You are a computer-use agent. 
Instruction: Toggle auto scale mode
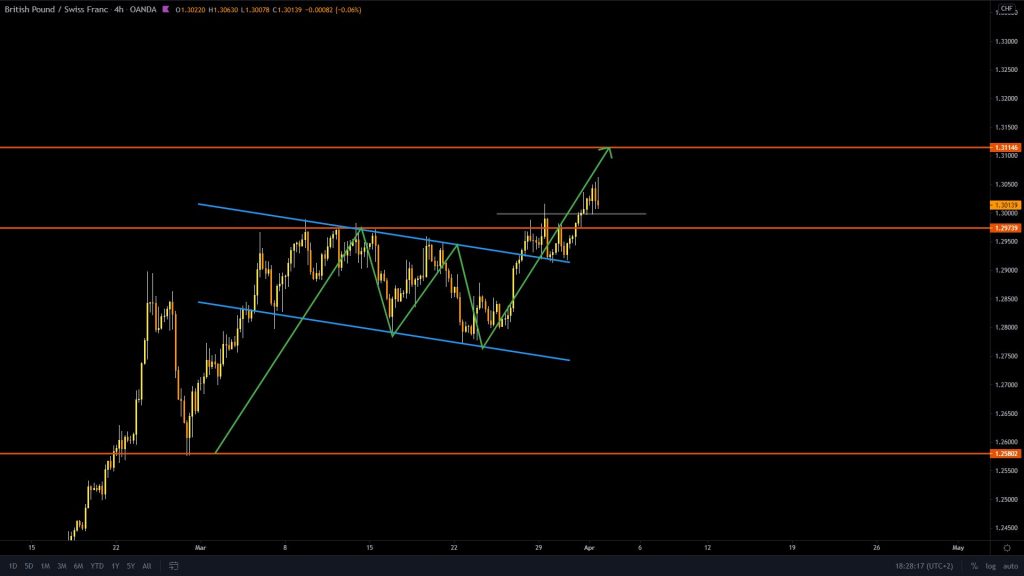click(1009, 565)
